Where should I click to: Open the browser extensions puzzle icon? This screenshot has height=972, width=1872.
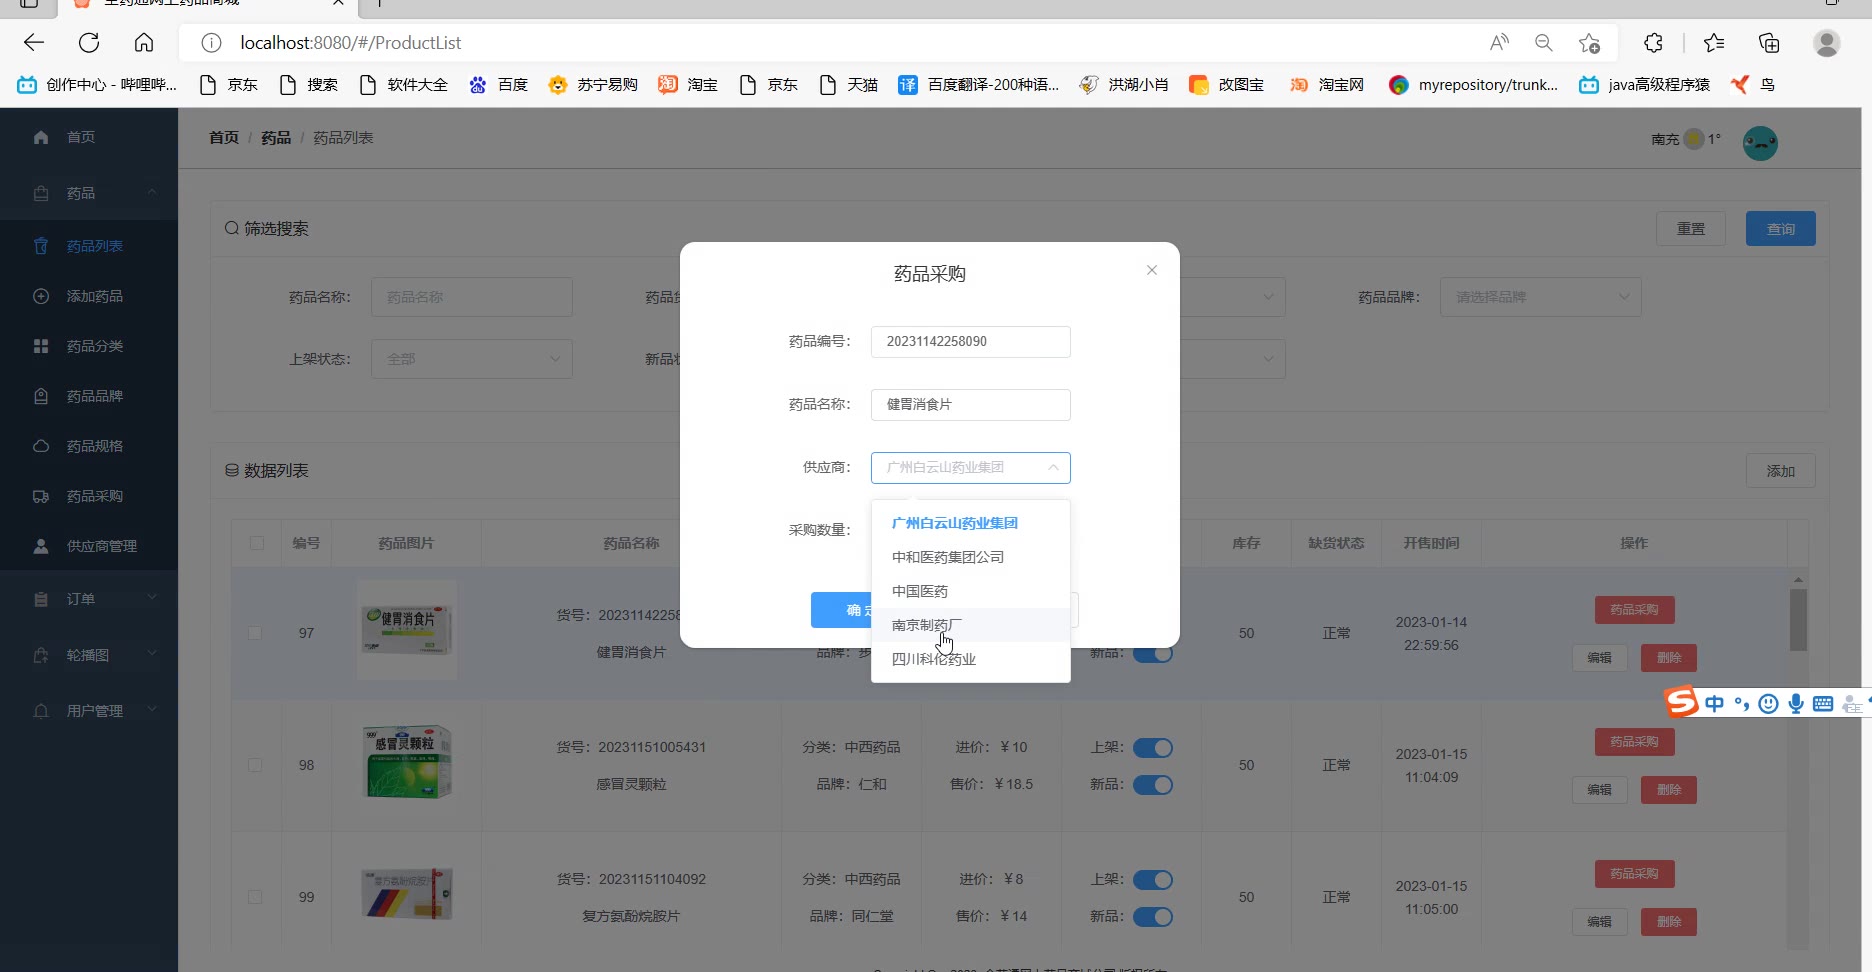click(x=1653, y=43)
